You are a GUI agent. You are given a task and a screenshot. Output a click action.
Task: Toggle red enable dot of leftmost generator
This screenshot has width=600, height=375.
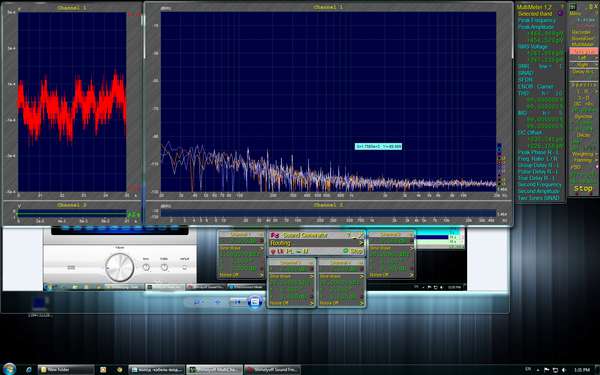coord(261,241)
